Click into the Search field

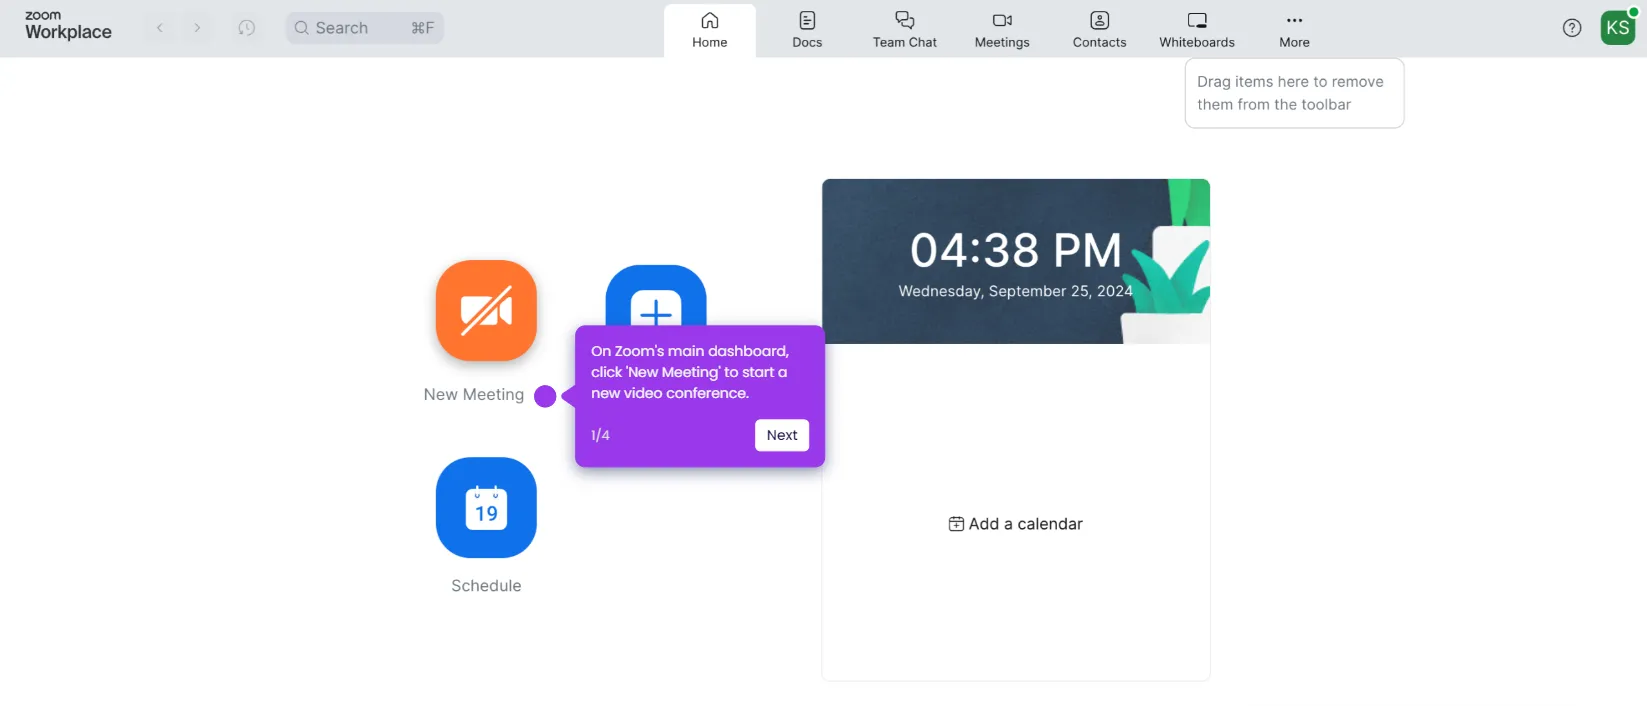click(x=365, y=28)
